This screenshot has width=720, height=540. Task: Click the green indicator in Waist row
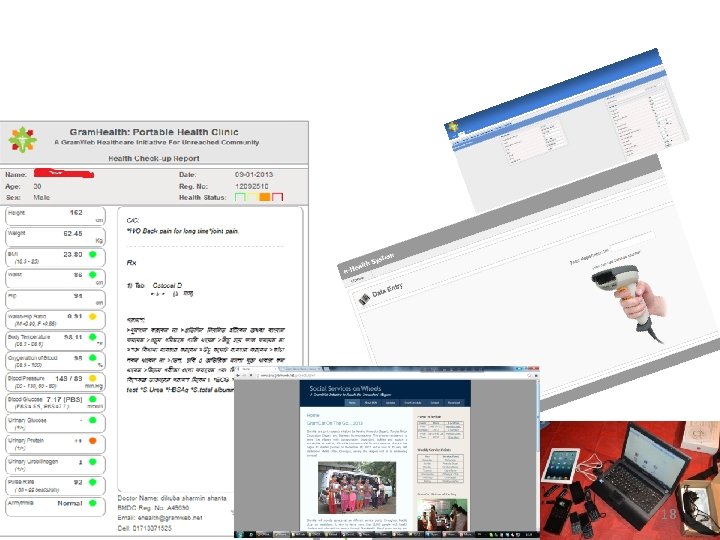point(93,275)
